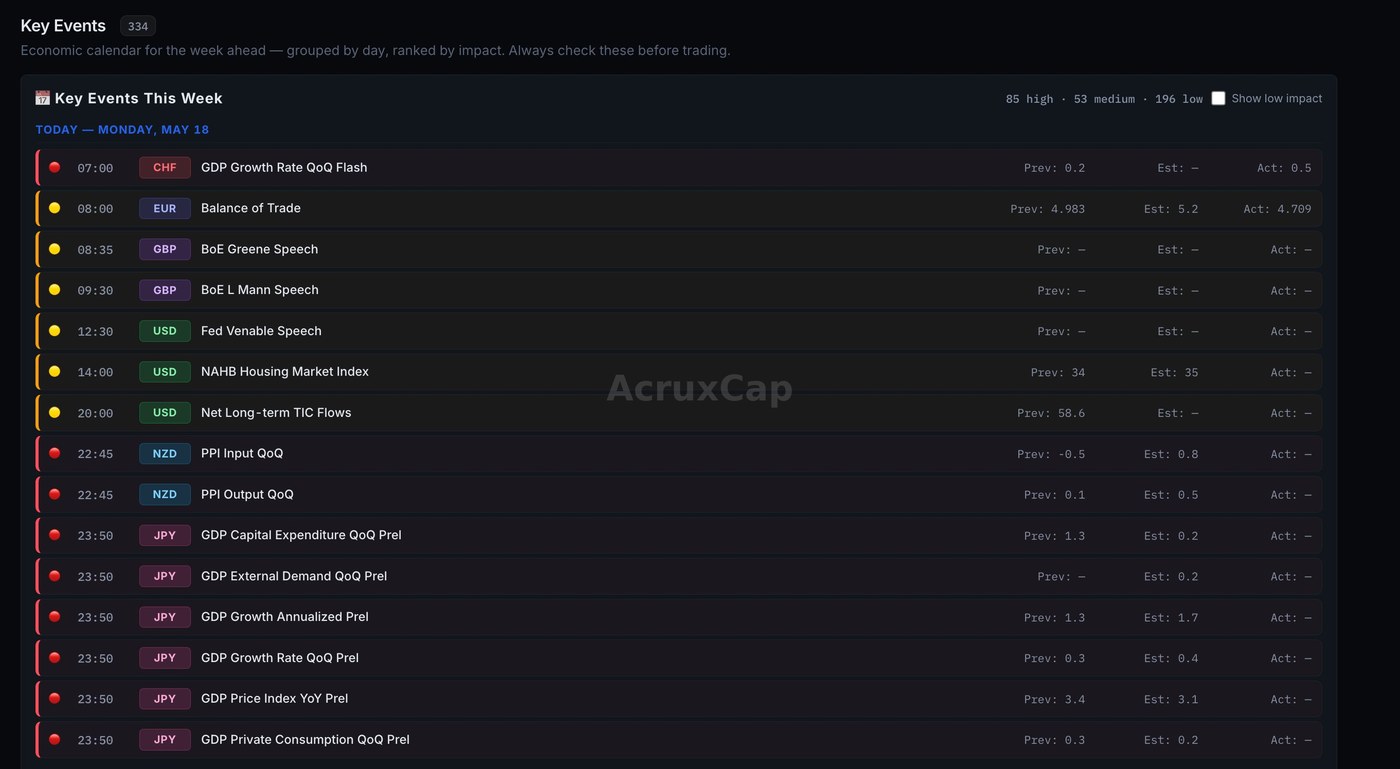Click the USD badge on Net Long-term TIC Flows
The image size is (1400, 769).
[165, 412]
